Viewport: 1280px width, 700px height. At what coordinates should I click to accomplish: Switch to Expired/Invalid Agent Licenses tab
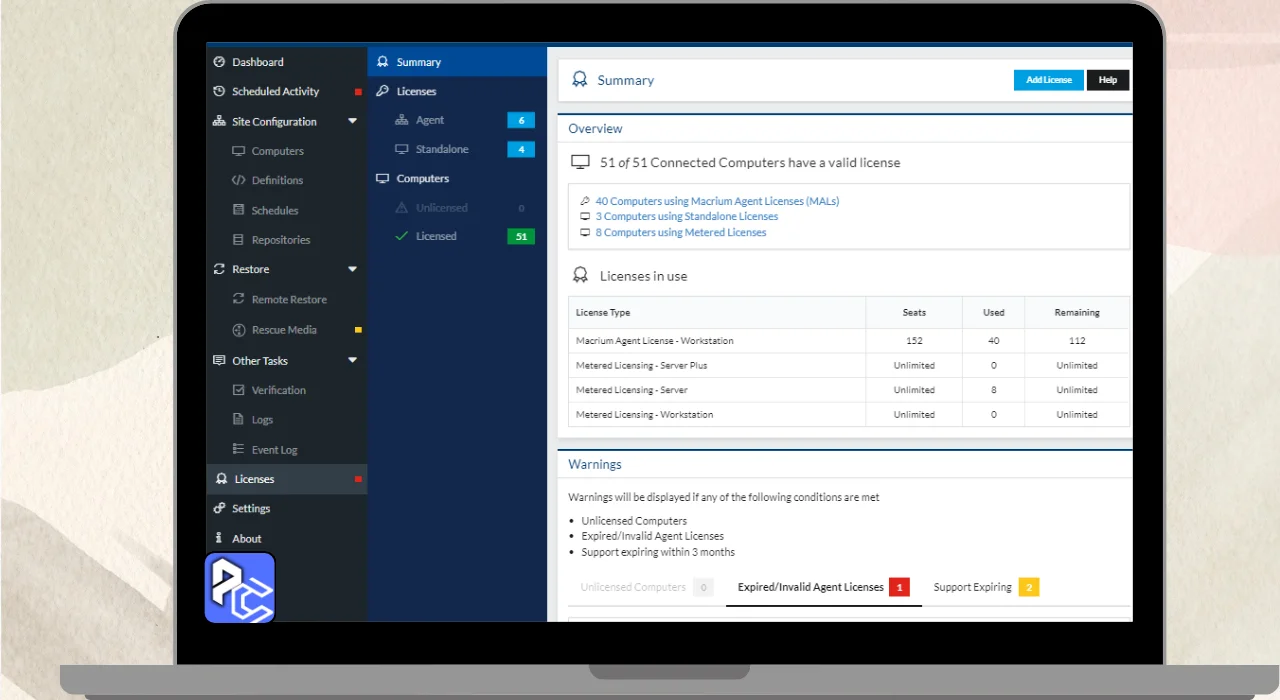click(x=811, y=587)
